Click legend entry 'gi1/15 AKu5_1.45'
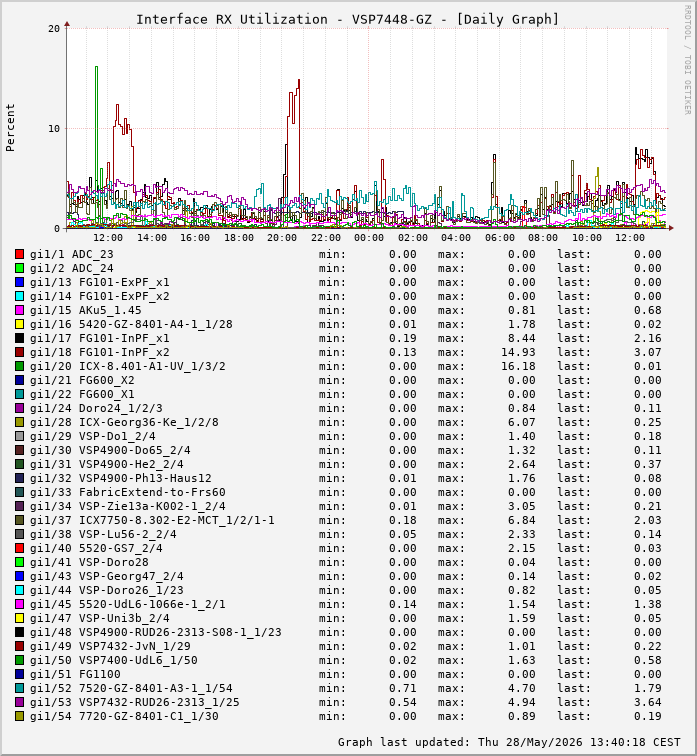 coord(86,310)
